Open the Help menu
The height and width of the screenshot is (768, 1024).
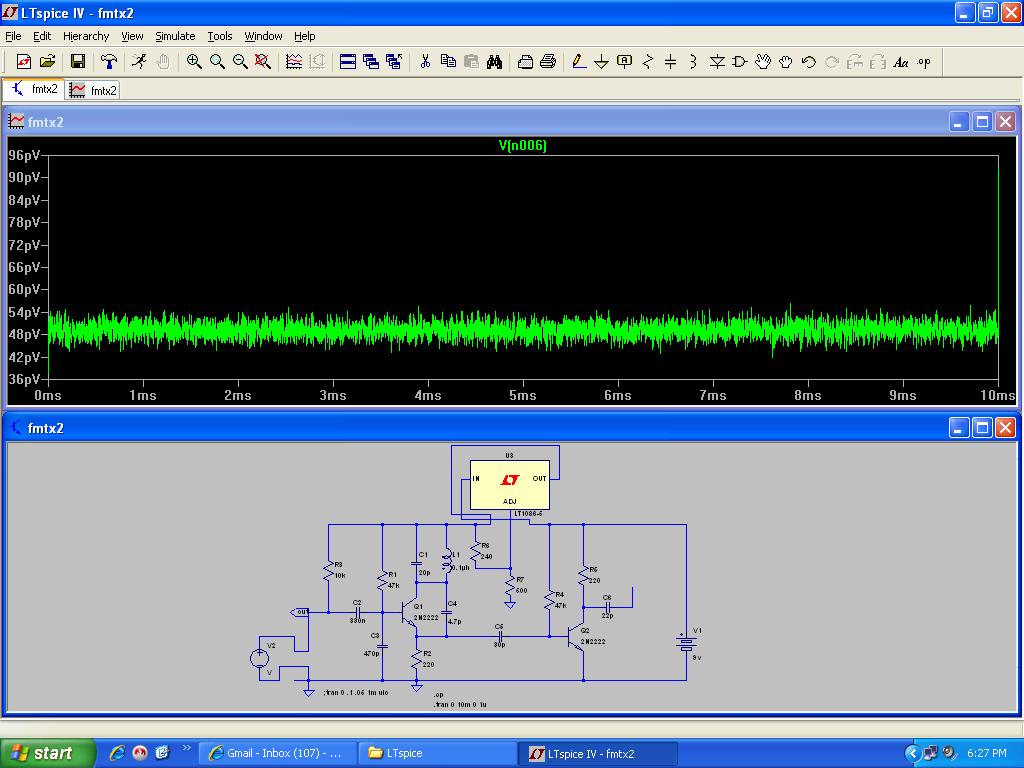[x=304, y=36]
